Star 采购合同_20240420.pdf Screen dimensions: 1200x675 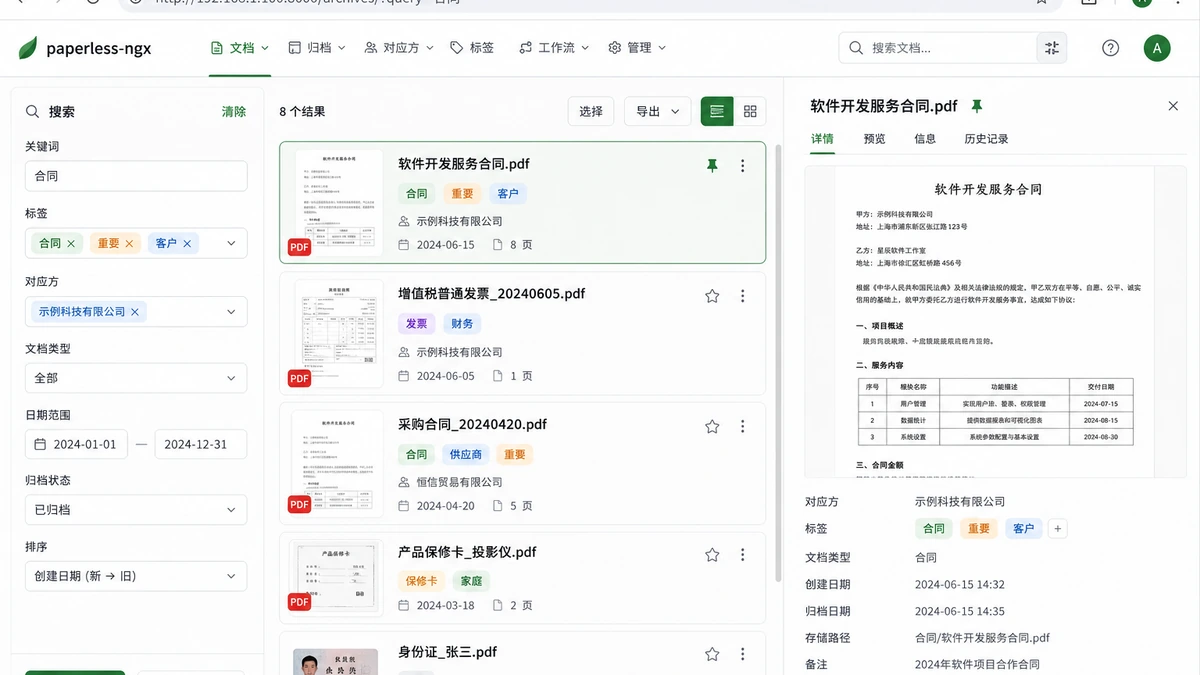click(712, 426)
